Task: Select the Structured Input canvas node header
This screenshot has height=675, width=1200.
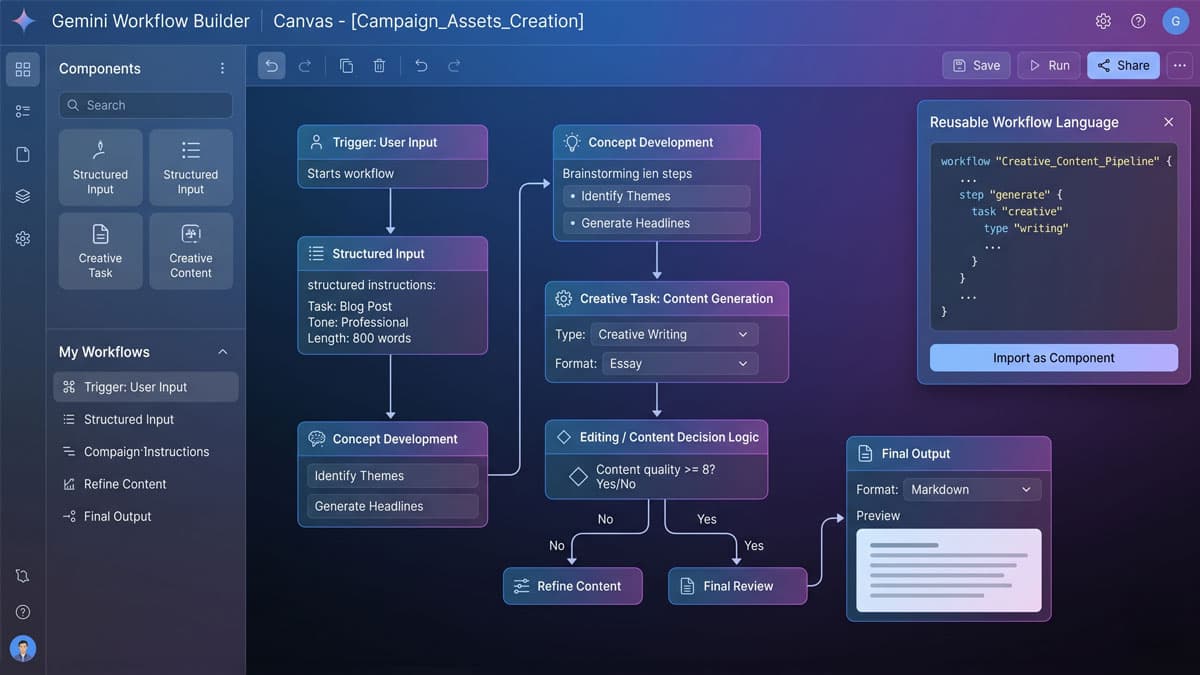Action: pos(392,253)
